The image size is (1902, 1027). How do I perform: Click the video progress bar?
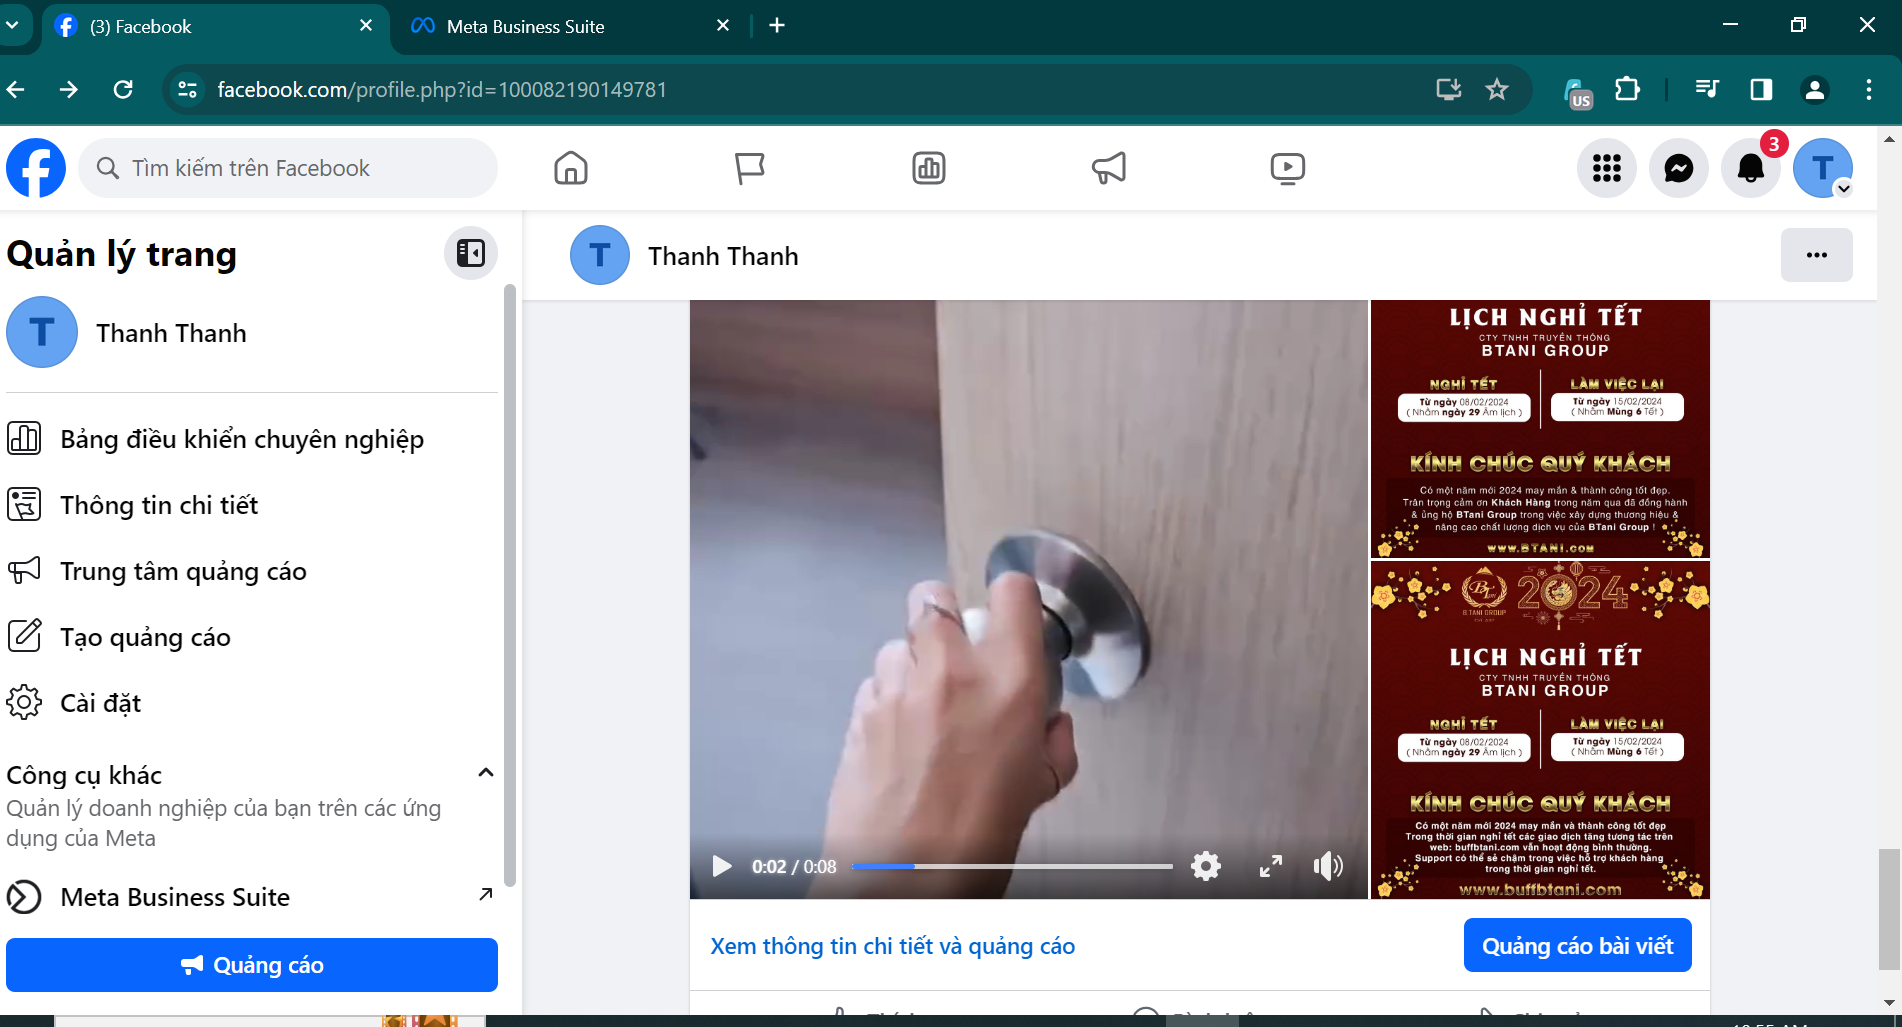(x=1011, y=866)
